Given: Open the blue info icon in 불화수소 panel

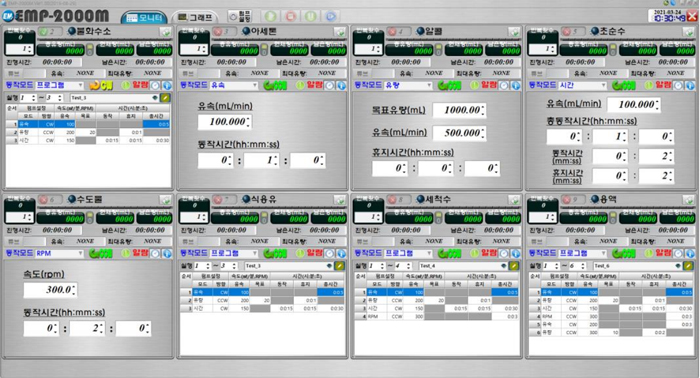Looking at the screenshot, I should point(167,85).
